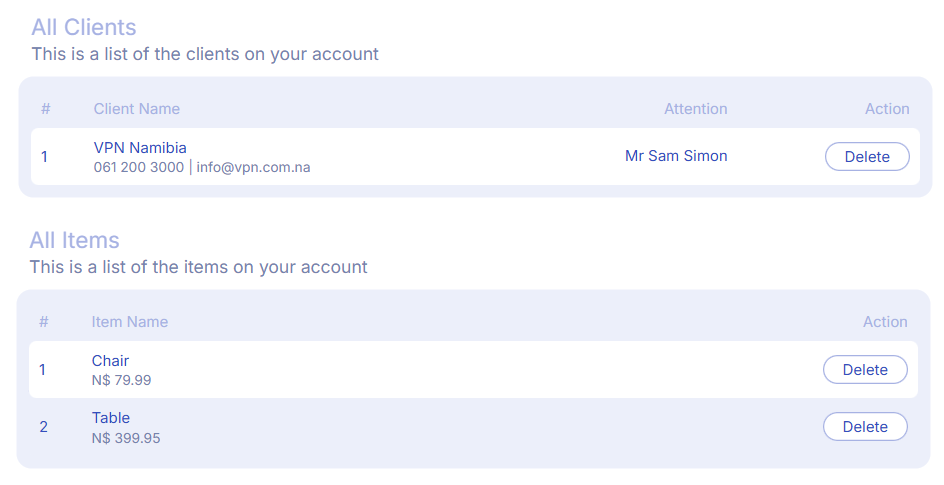Click the Attention column header
Image resolution: width=944 pixels, height=485 pixels.
tap(695, 109)
